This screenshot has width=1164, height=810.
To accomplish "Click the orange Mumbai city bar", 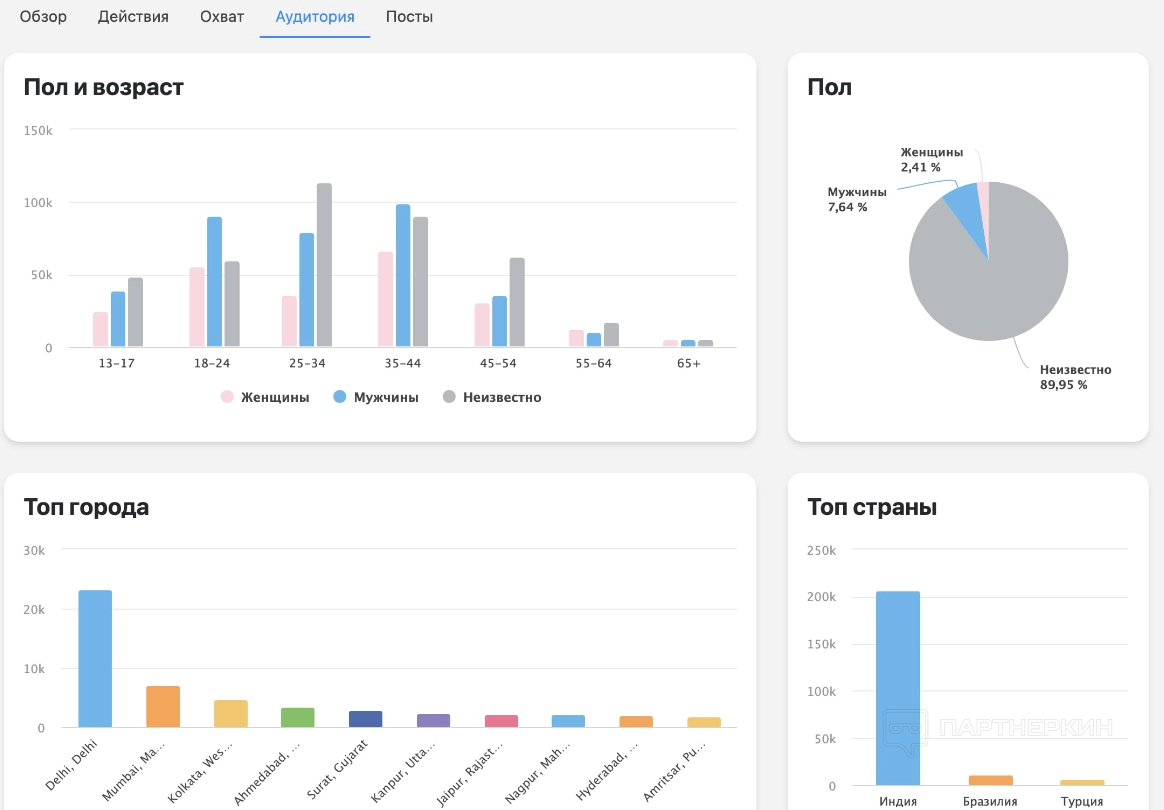I will 163,707.
